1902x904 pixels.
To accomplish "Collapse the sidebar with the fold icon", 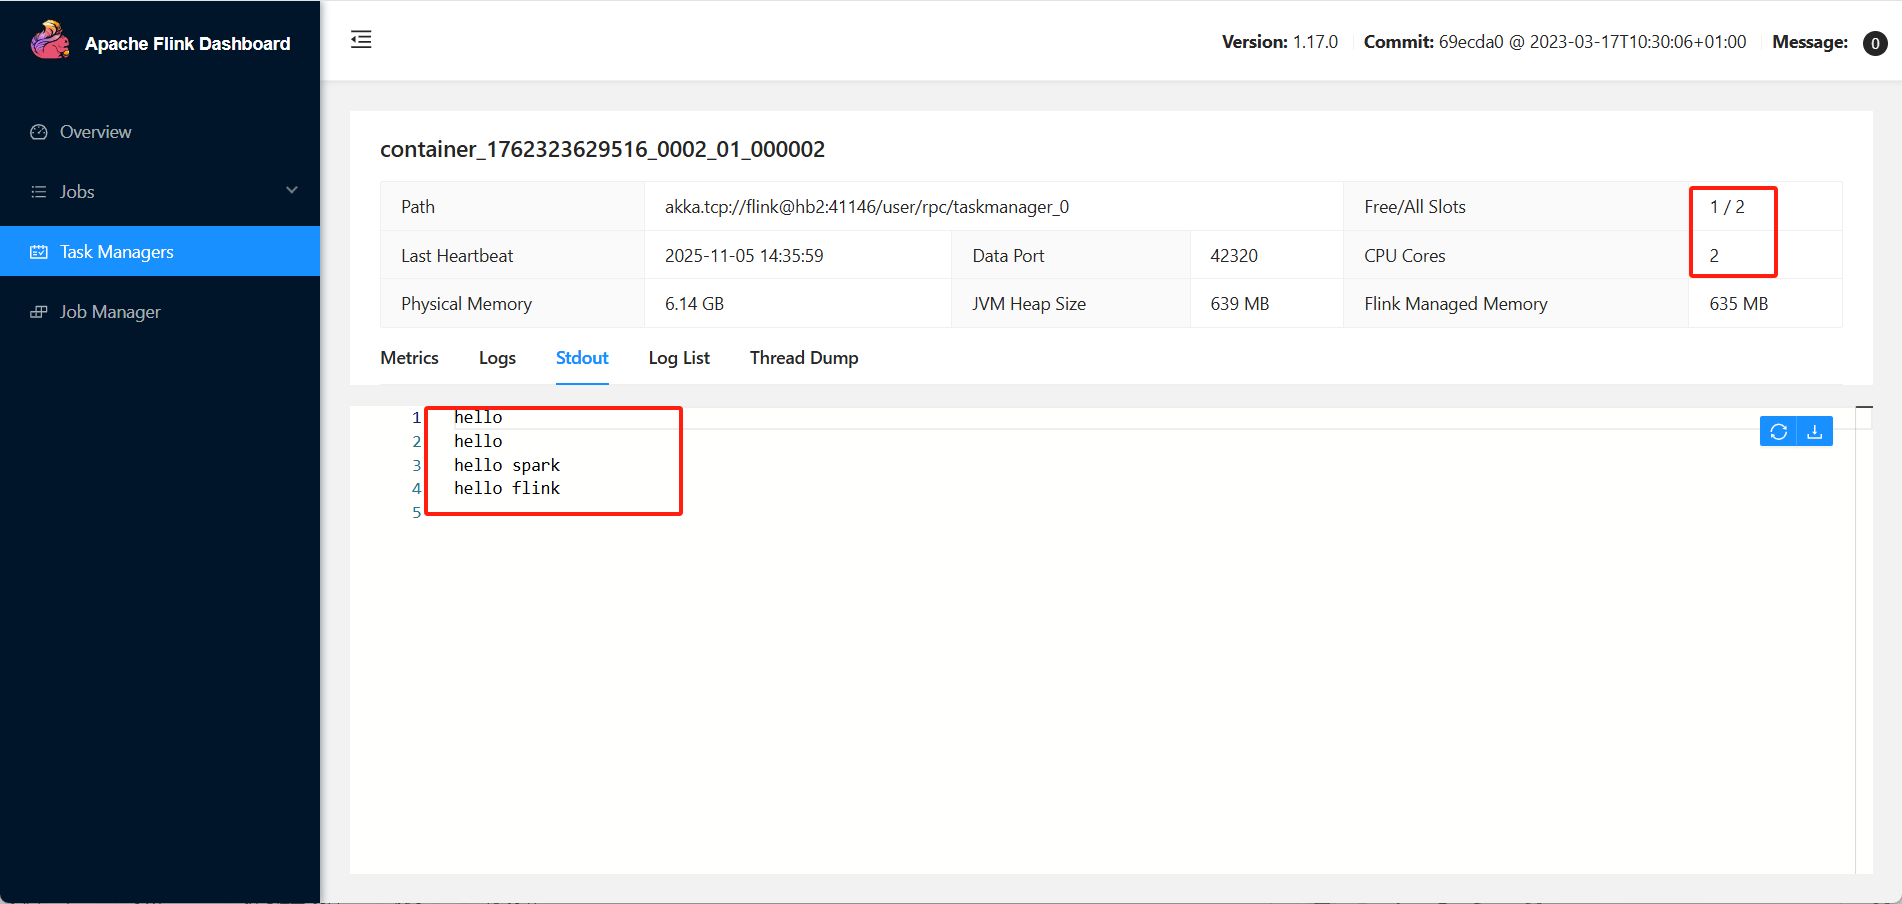I will [361, 40].
